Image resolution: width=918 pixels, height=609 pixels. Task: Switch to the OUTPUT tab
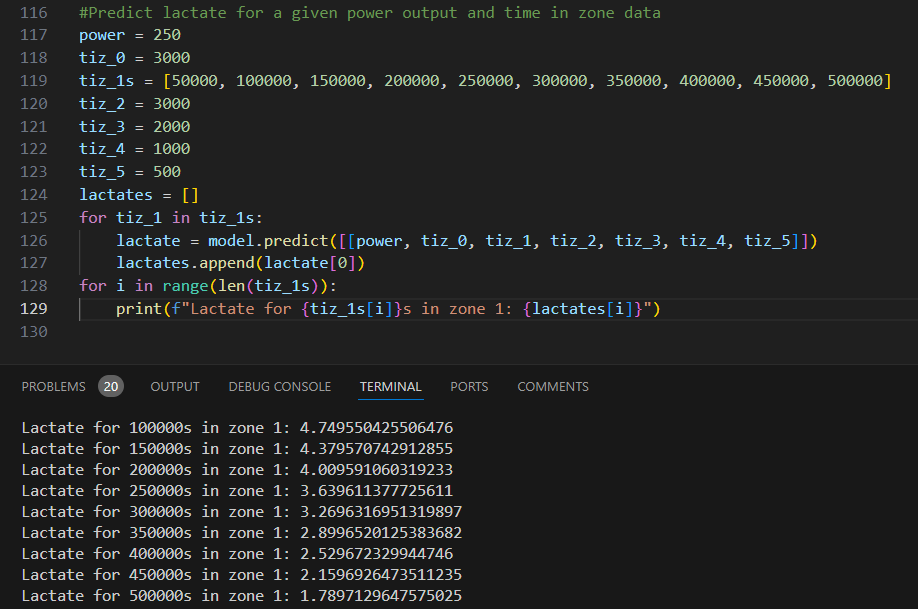[174, 386]
